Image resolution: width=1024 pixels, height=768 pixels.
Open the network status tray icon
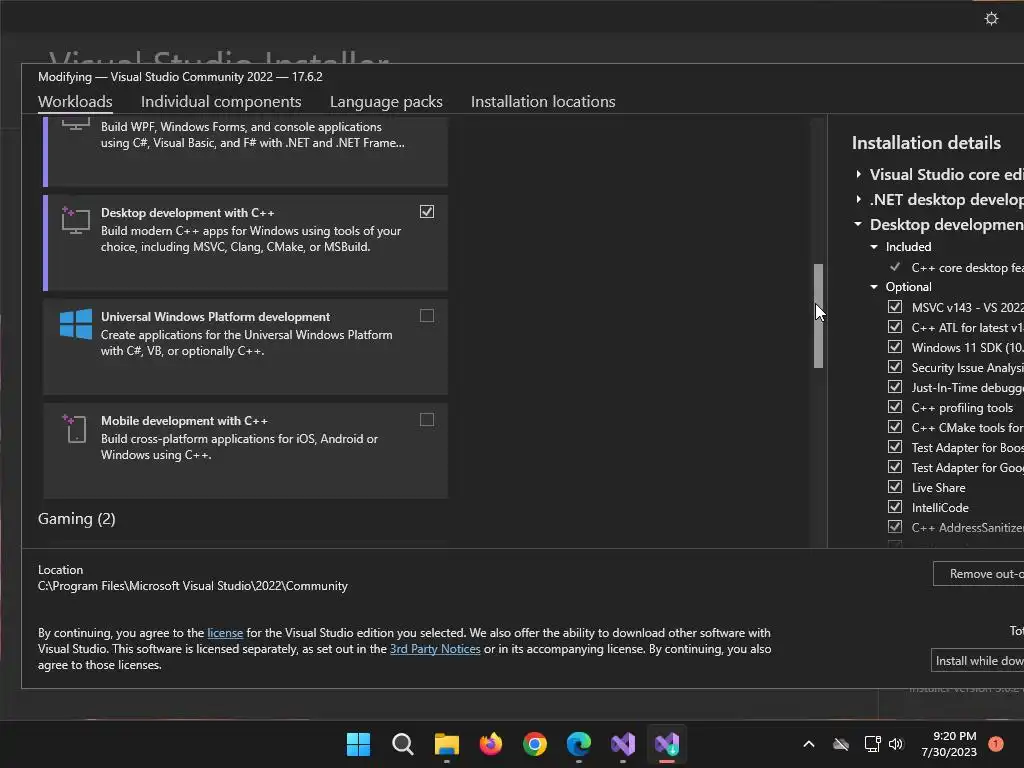pyautogui.click(x=872, y=744)
